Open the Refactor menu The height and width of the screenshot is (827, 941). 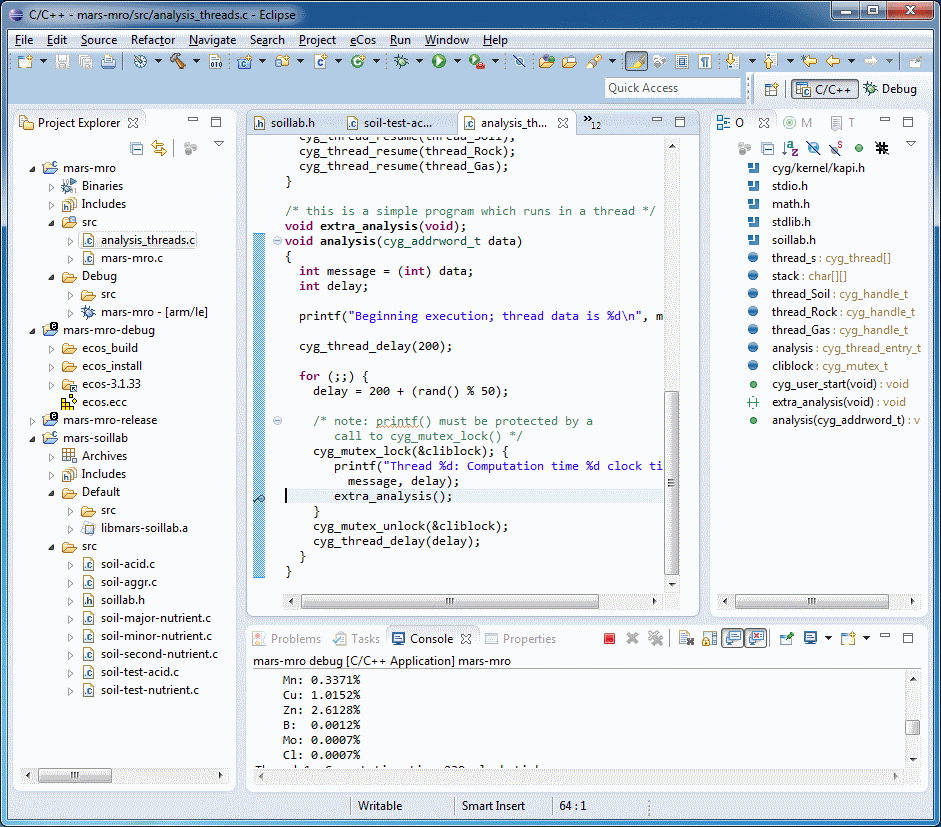(153, 40)
